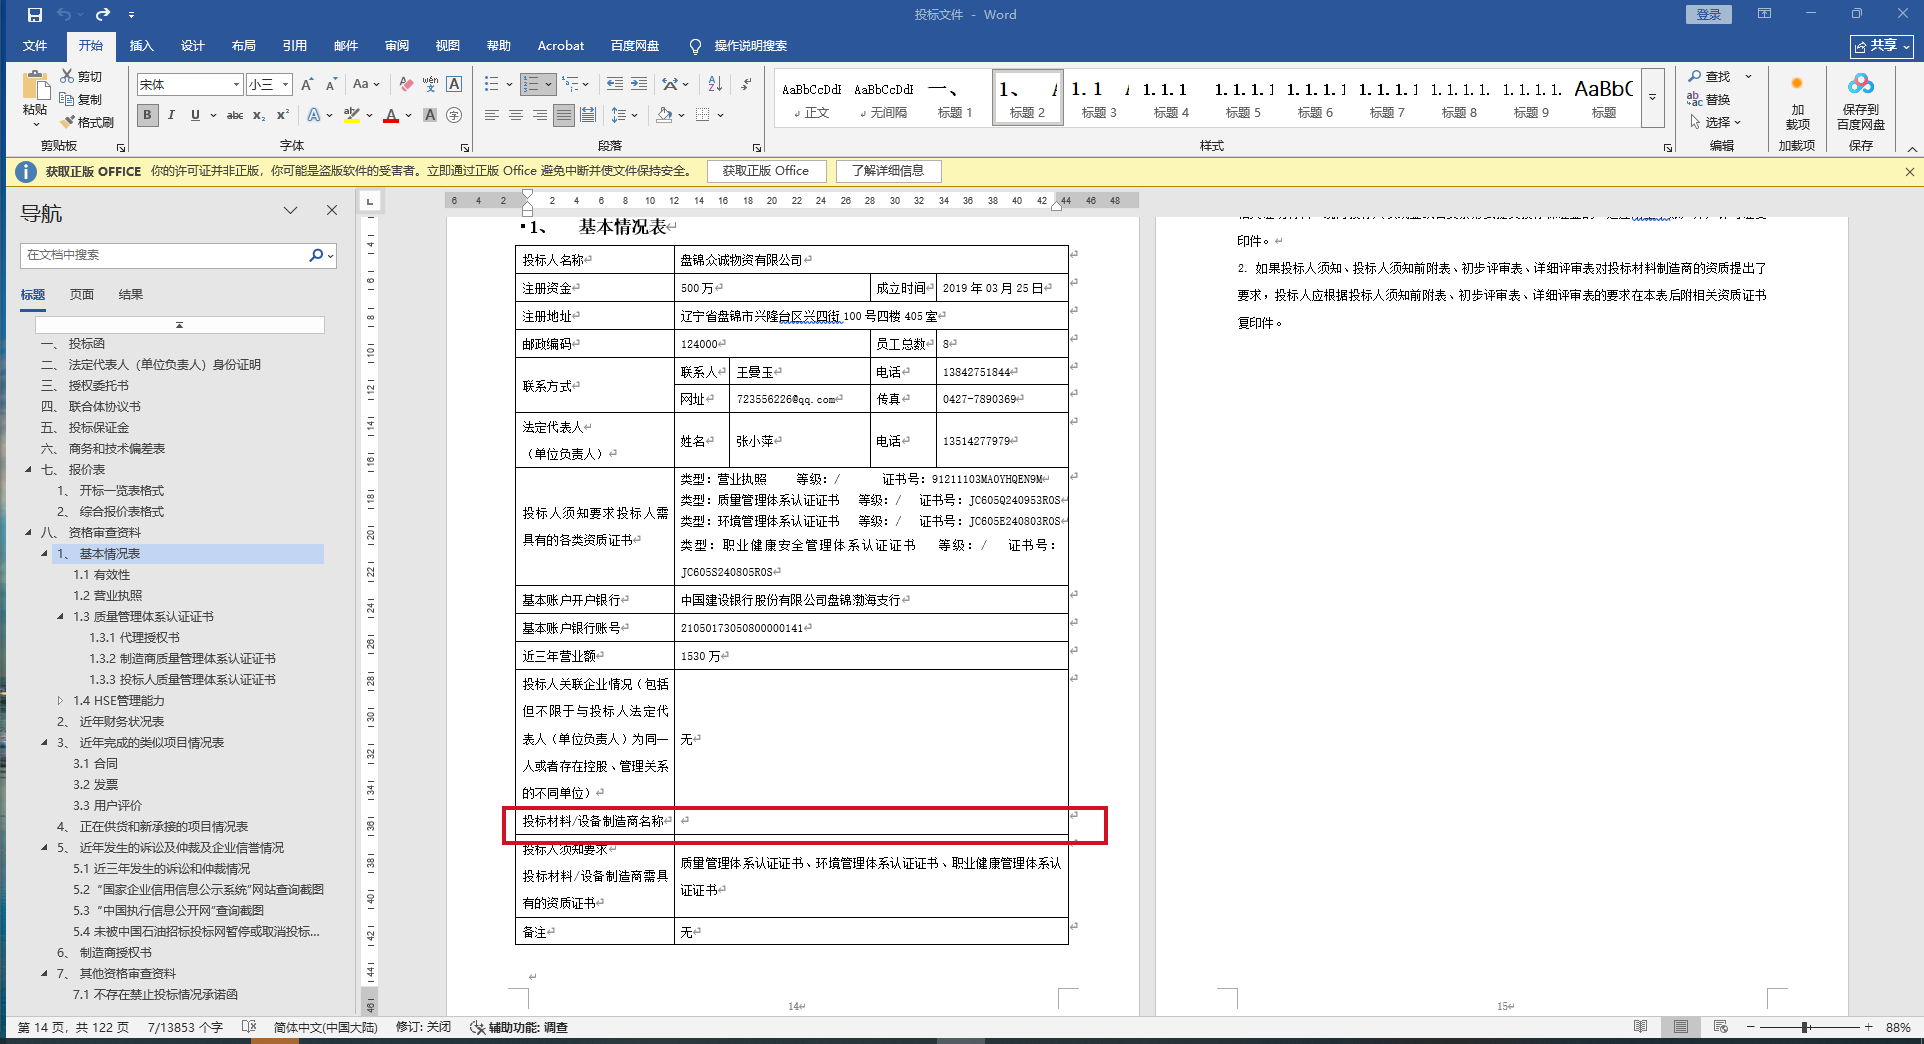1924x1044 pixels.
Task: Clear all formatting with the eraser icon
Action: point(406,85)
